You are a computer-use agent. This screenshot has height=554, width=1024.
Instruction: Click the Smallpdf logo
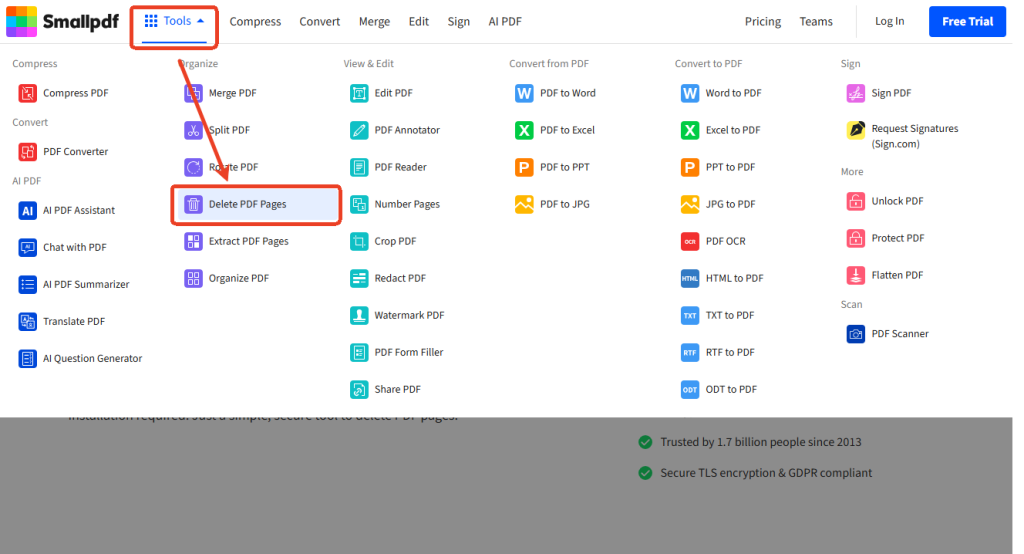click(63, 22)
